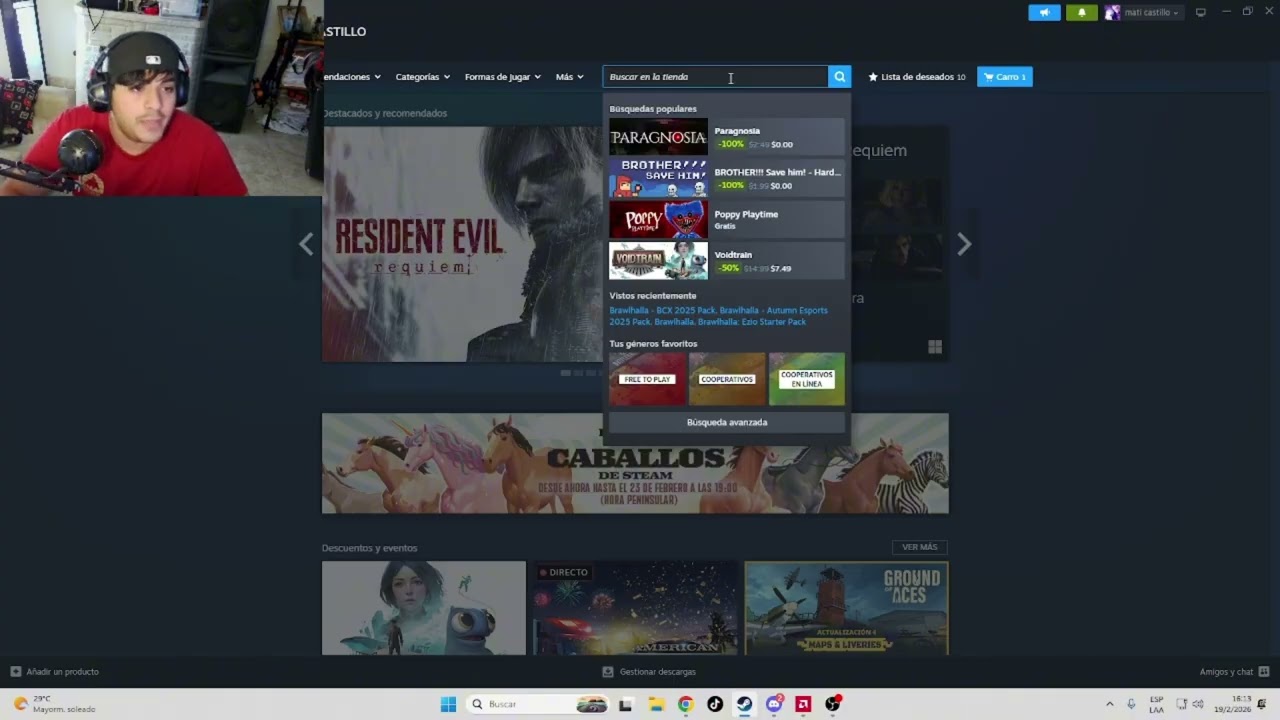Open the DIRECTO live event card
The width and height of the screenshot is (1280, 720).
click(635, 608)
